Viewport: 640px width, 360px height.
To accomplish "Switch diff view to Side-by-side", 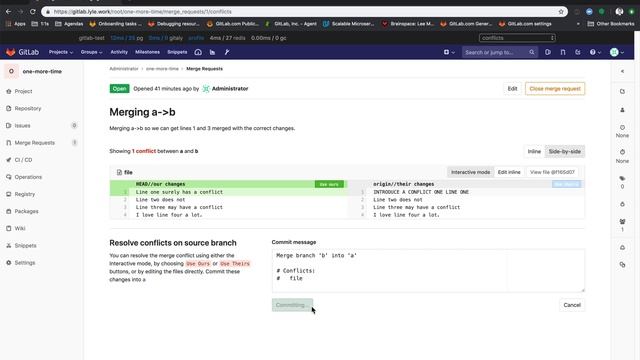I will tap(564, 151).
